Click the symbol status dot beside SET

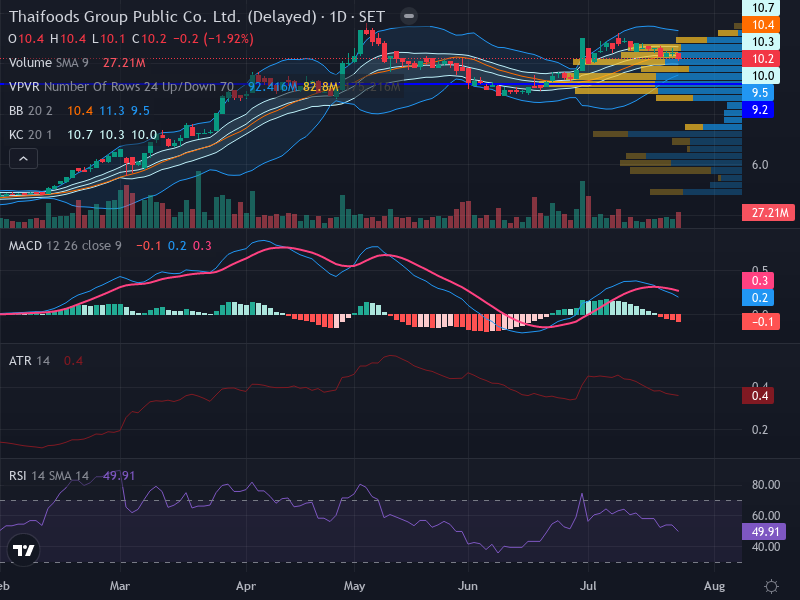pyautogui.click(x=409, y=16)
